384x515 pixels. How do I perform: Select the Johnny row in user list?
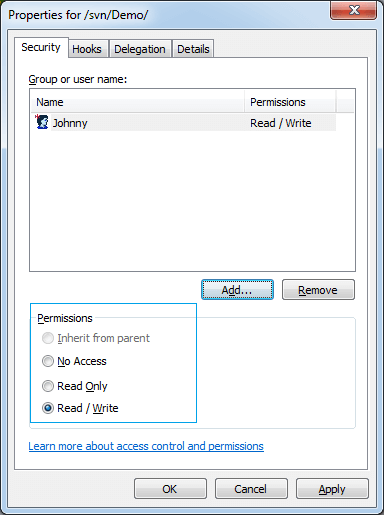[x=184, y=122]
